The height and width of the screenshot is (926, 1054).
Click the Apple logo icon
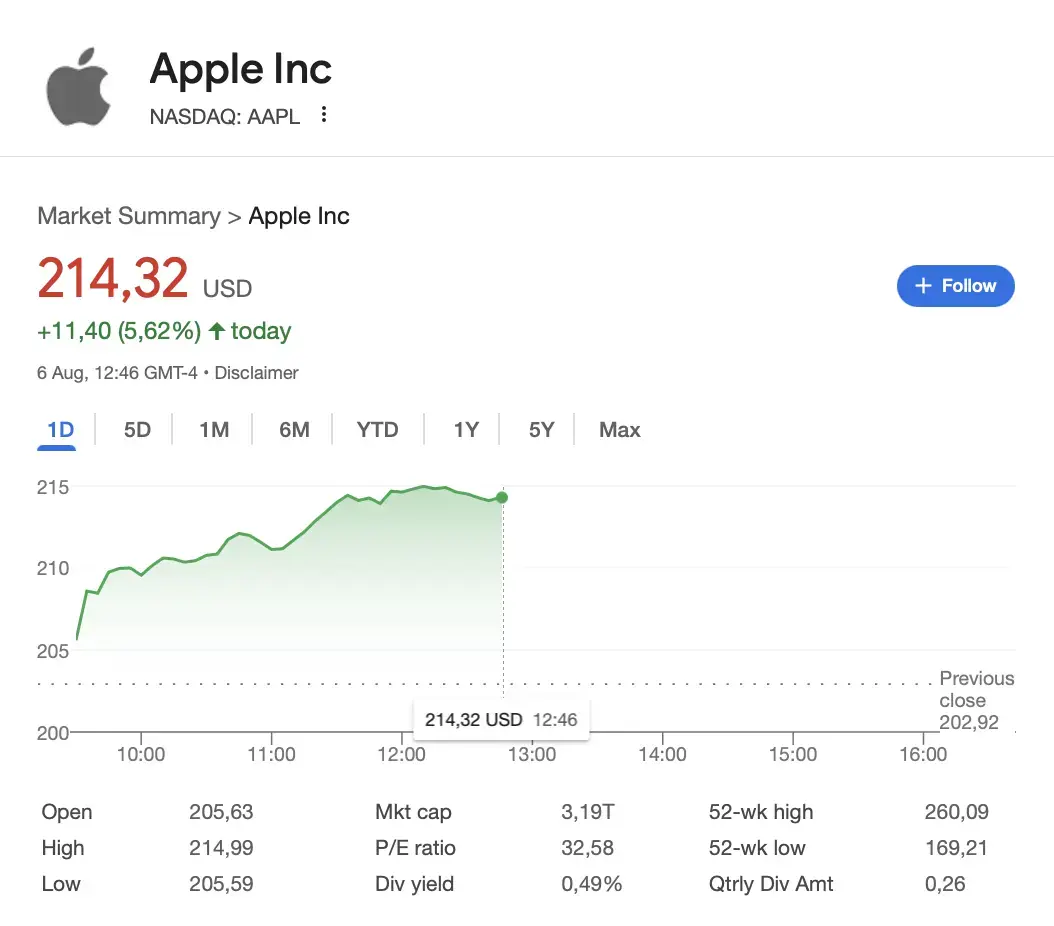coord(79,88)
